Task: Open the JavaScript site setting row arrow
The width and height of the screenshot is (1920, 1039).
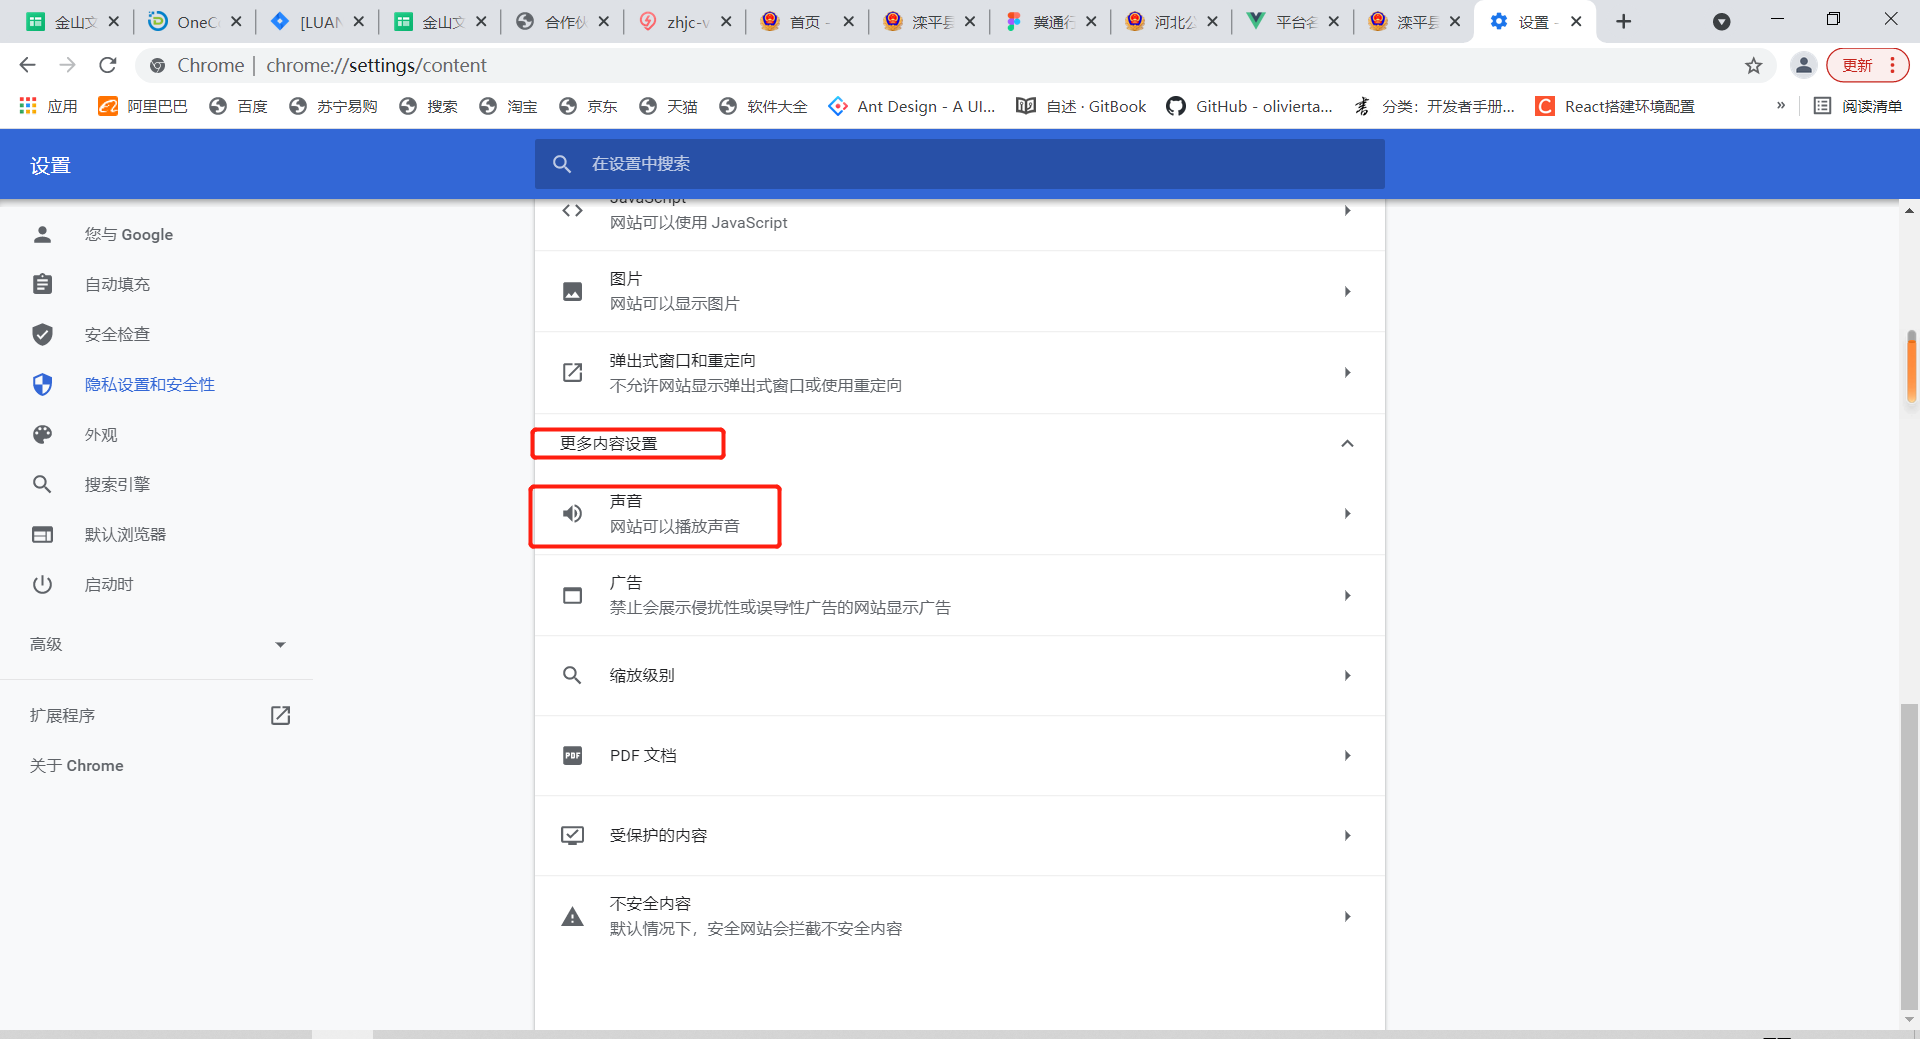Action: coord(1348,211)
